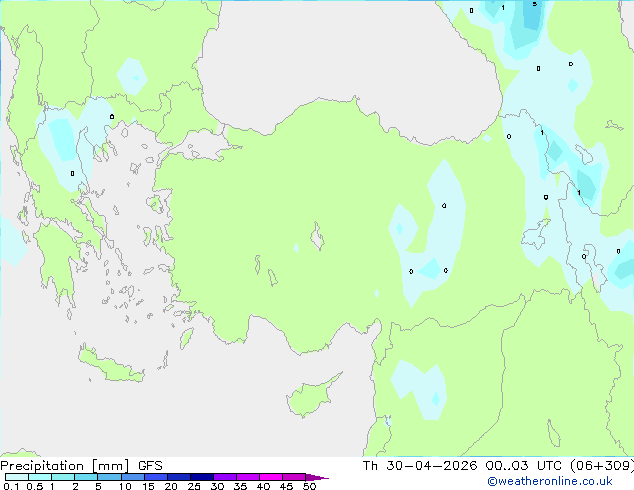
Task: Select the 0.5–1 mm legend color box
Action: 40,477
